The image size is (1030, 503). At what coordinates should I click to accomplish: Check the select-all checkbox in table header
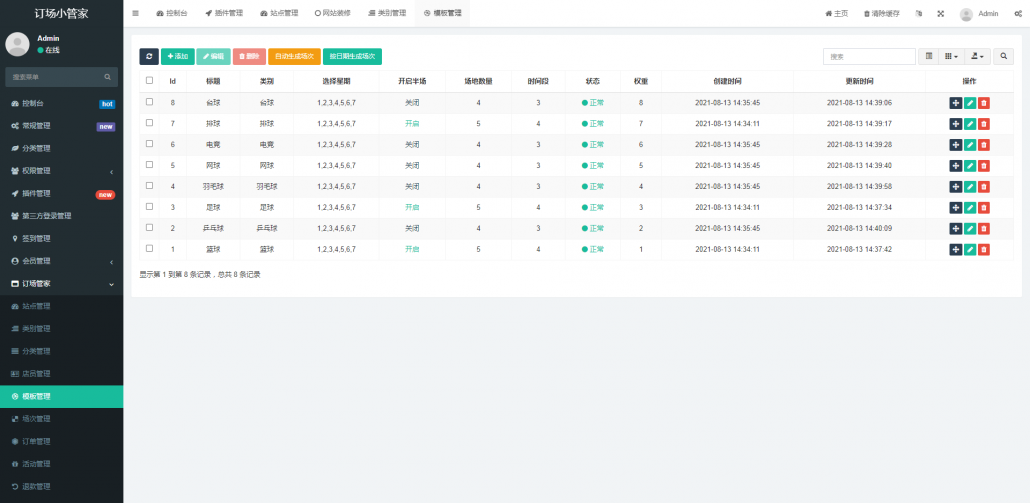[149, 81]
